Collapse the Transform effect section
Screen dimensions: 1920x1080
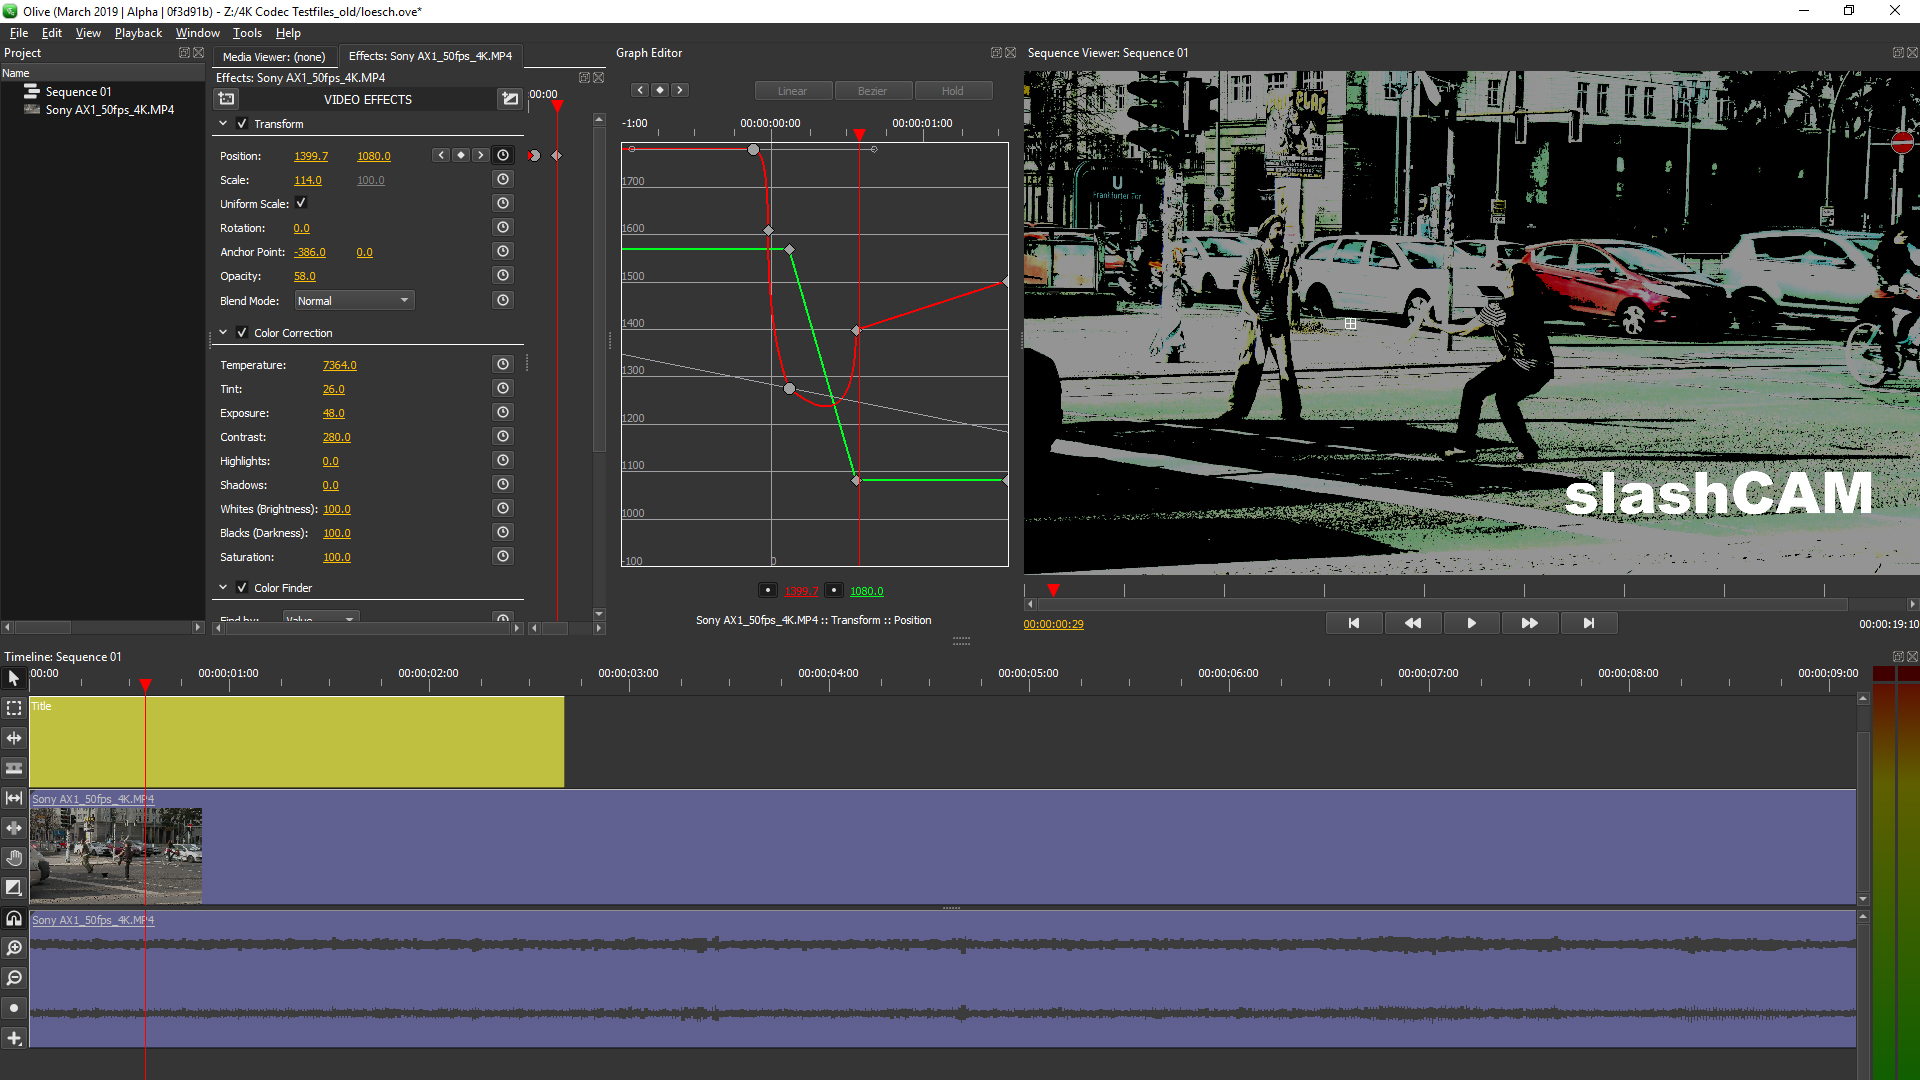[x=223, y=124]
